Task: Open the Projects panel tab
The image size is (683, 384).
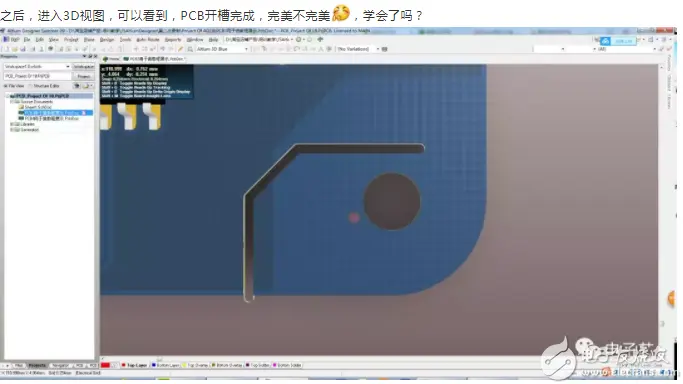Action: click(x=37, y=366)
